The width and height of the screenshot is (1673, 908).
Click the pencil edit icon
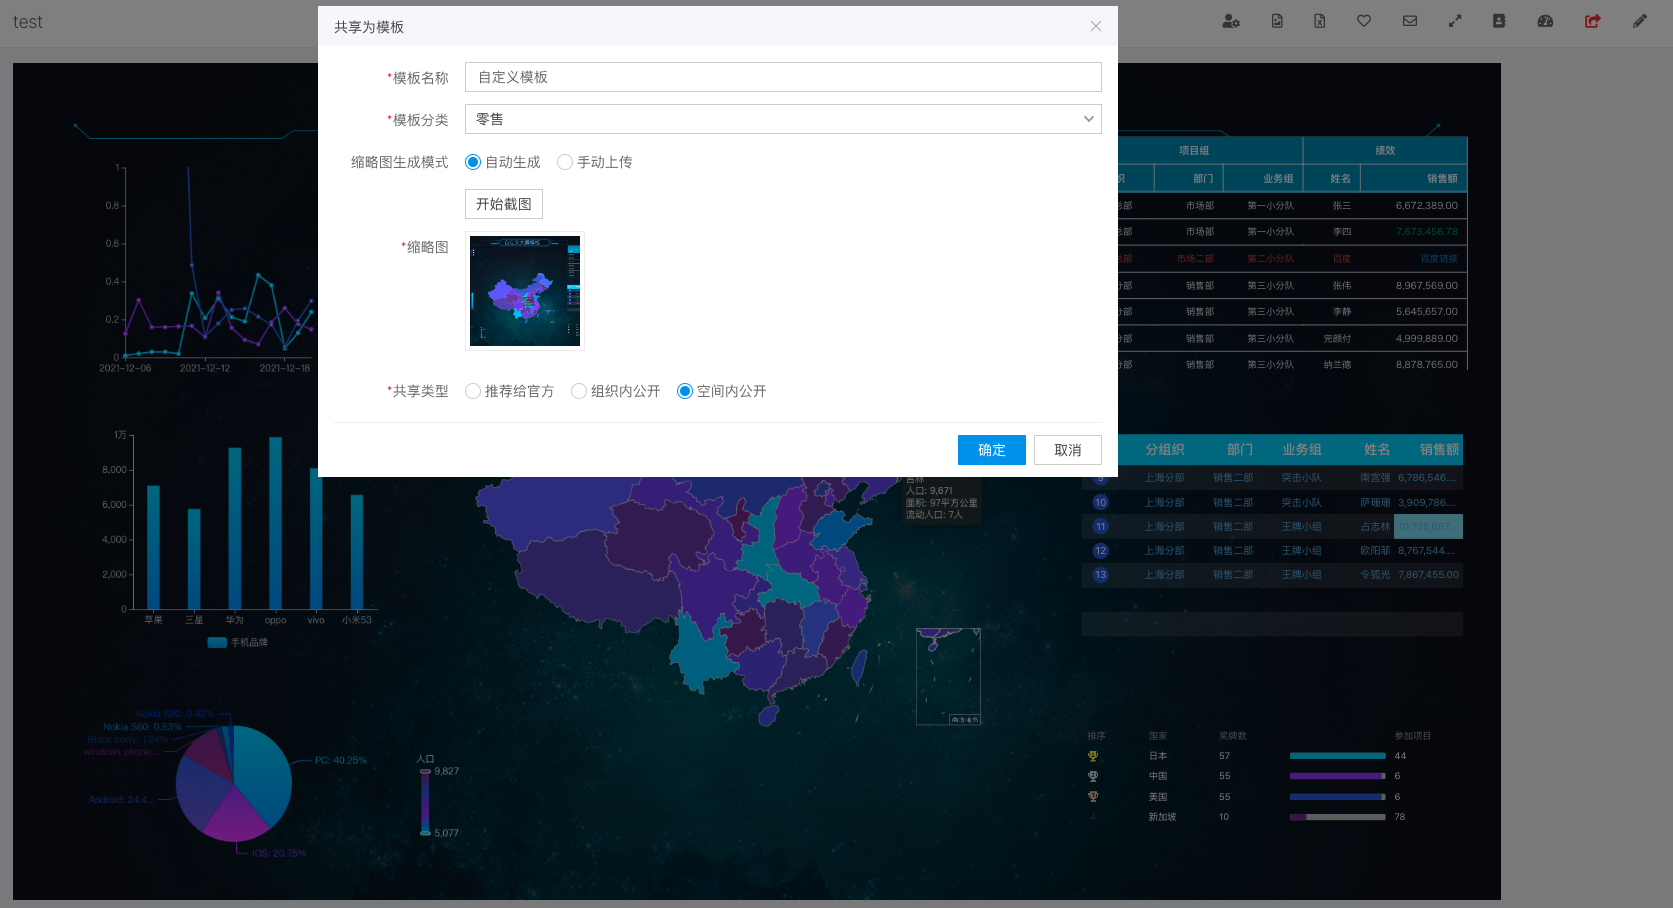1640,21
